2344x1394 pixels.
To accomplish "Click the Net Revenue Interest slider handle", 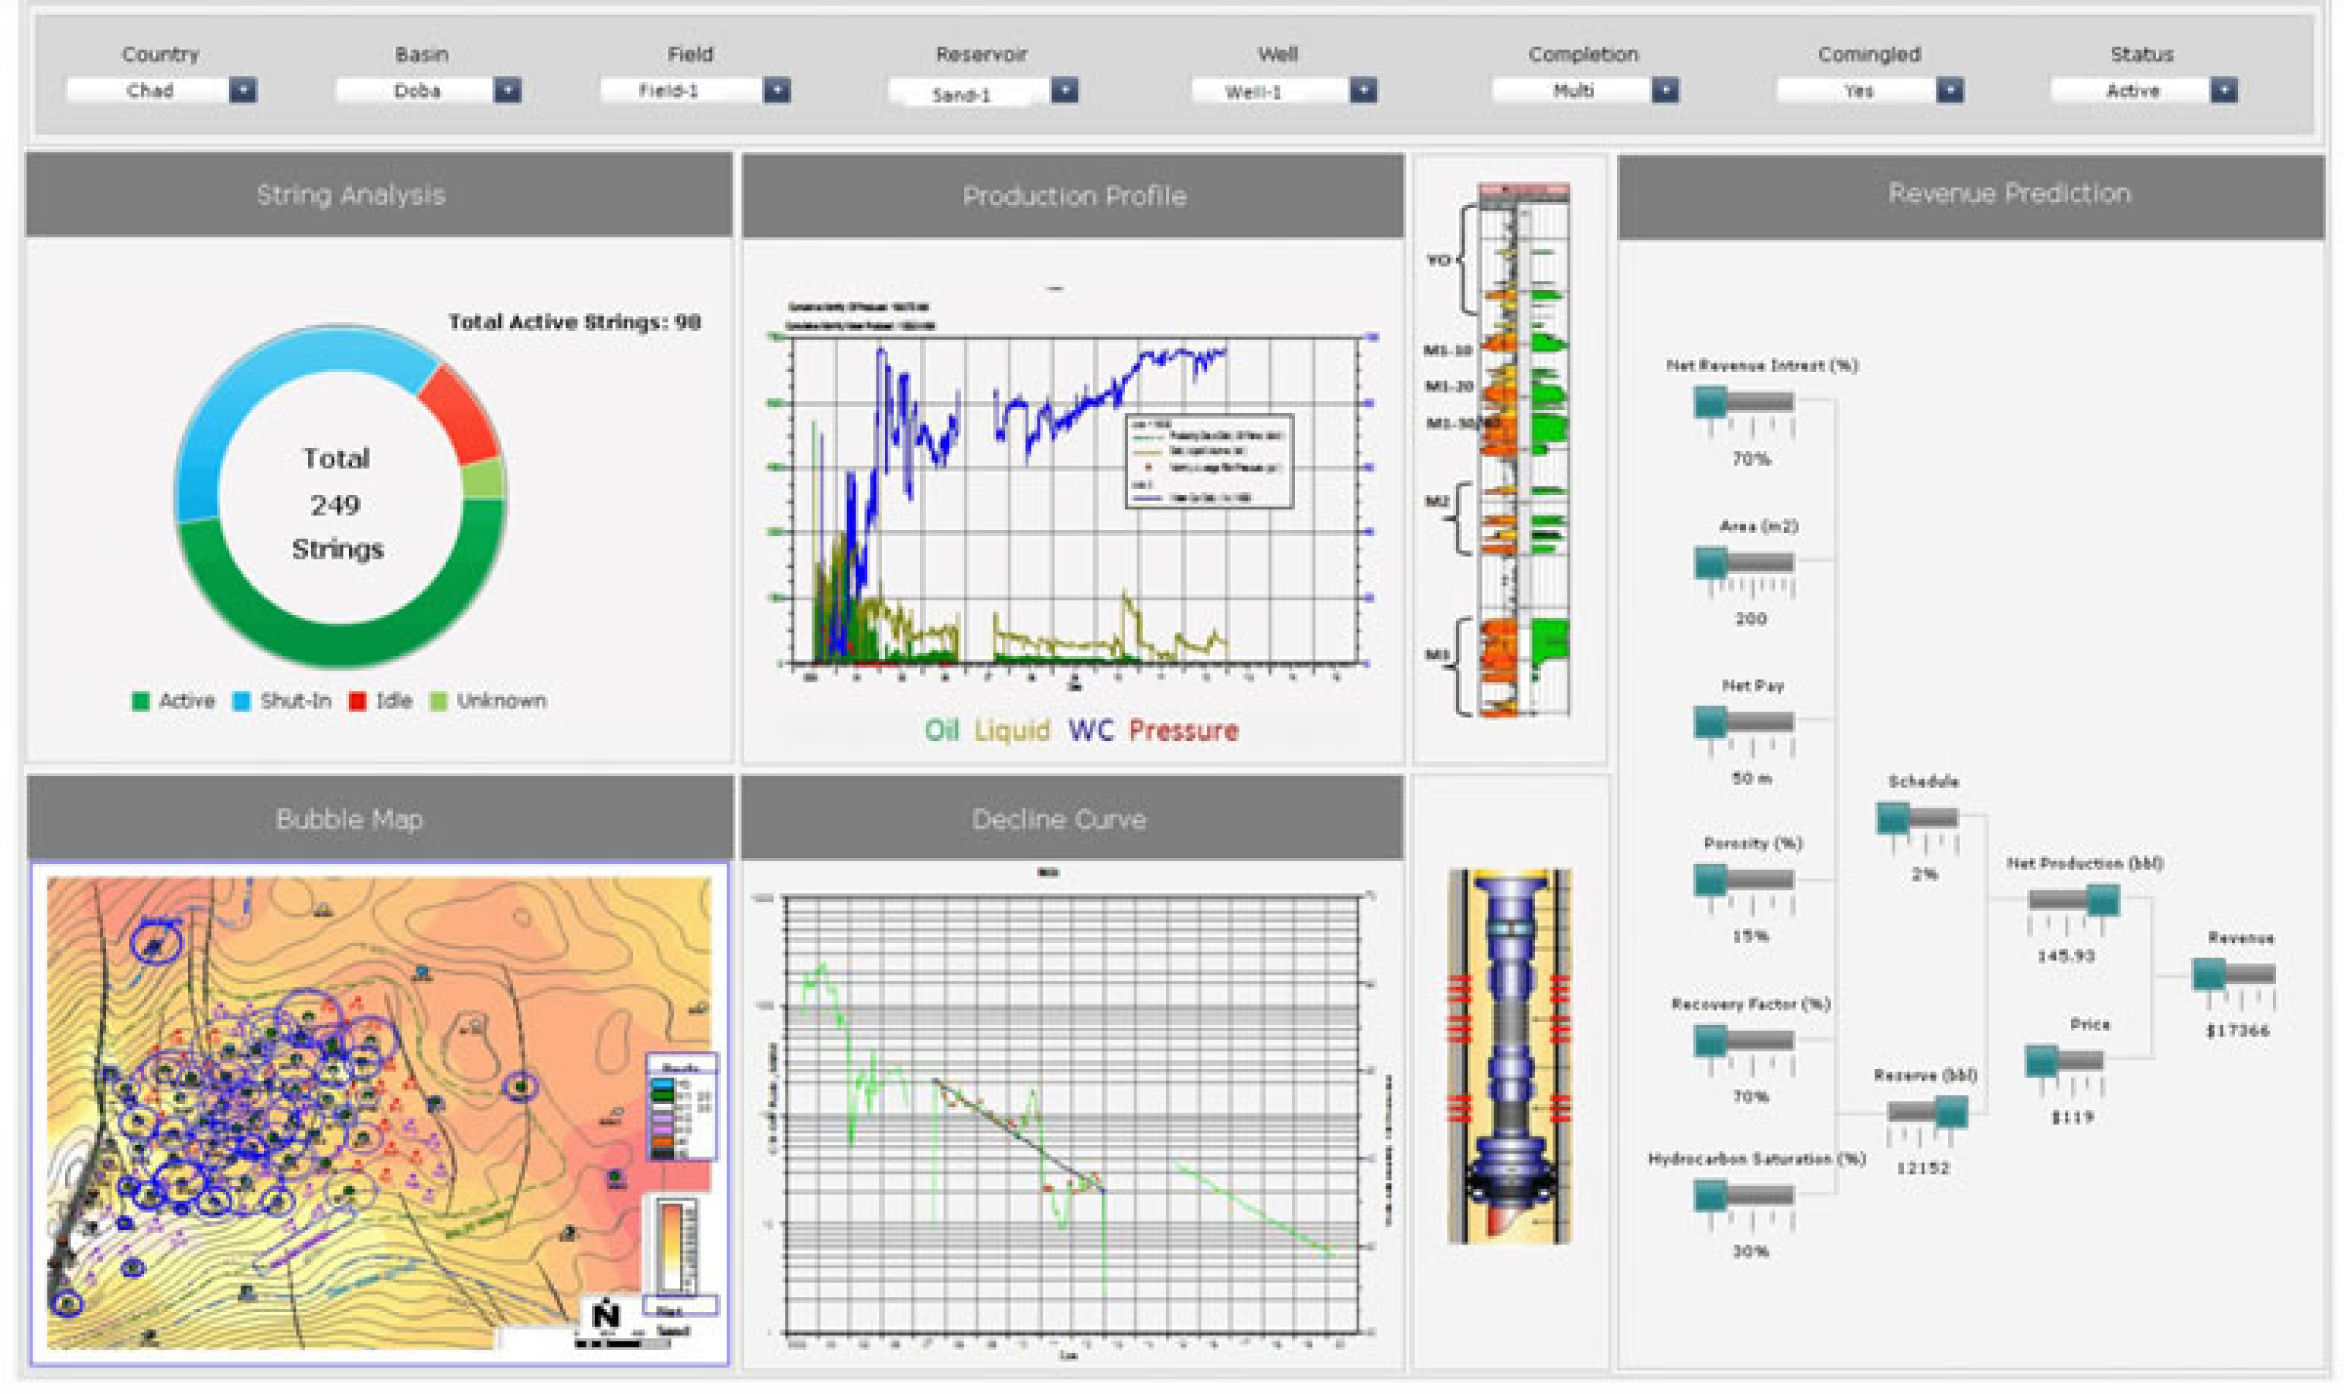I will (1710, 402).
